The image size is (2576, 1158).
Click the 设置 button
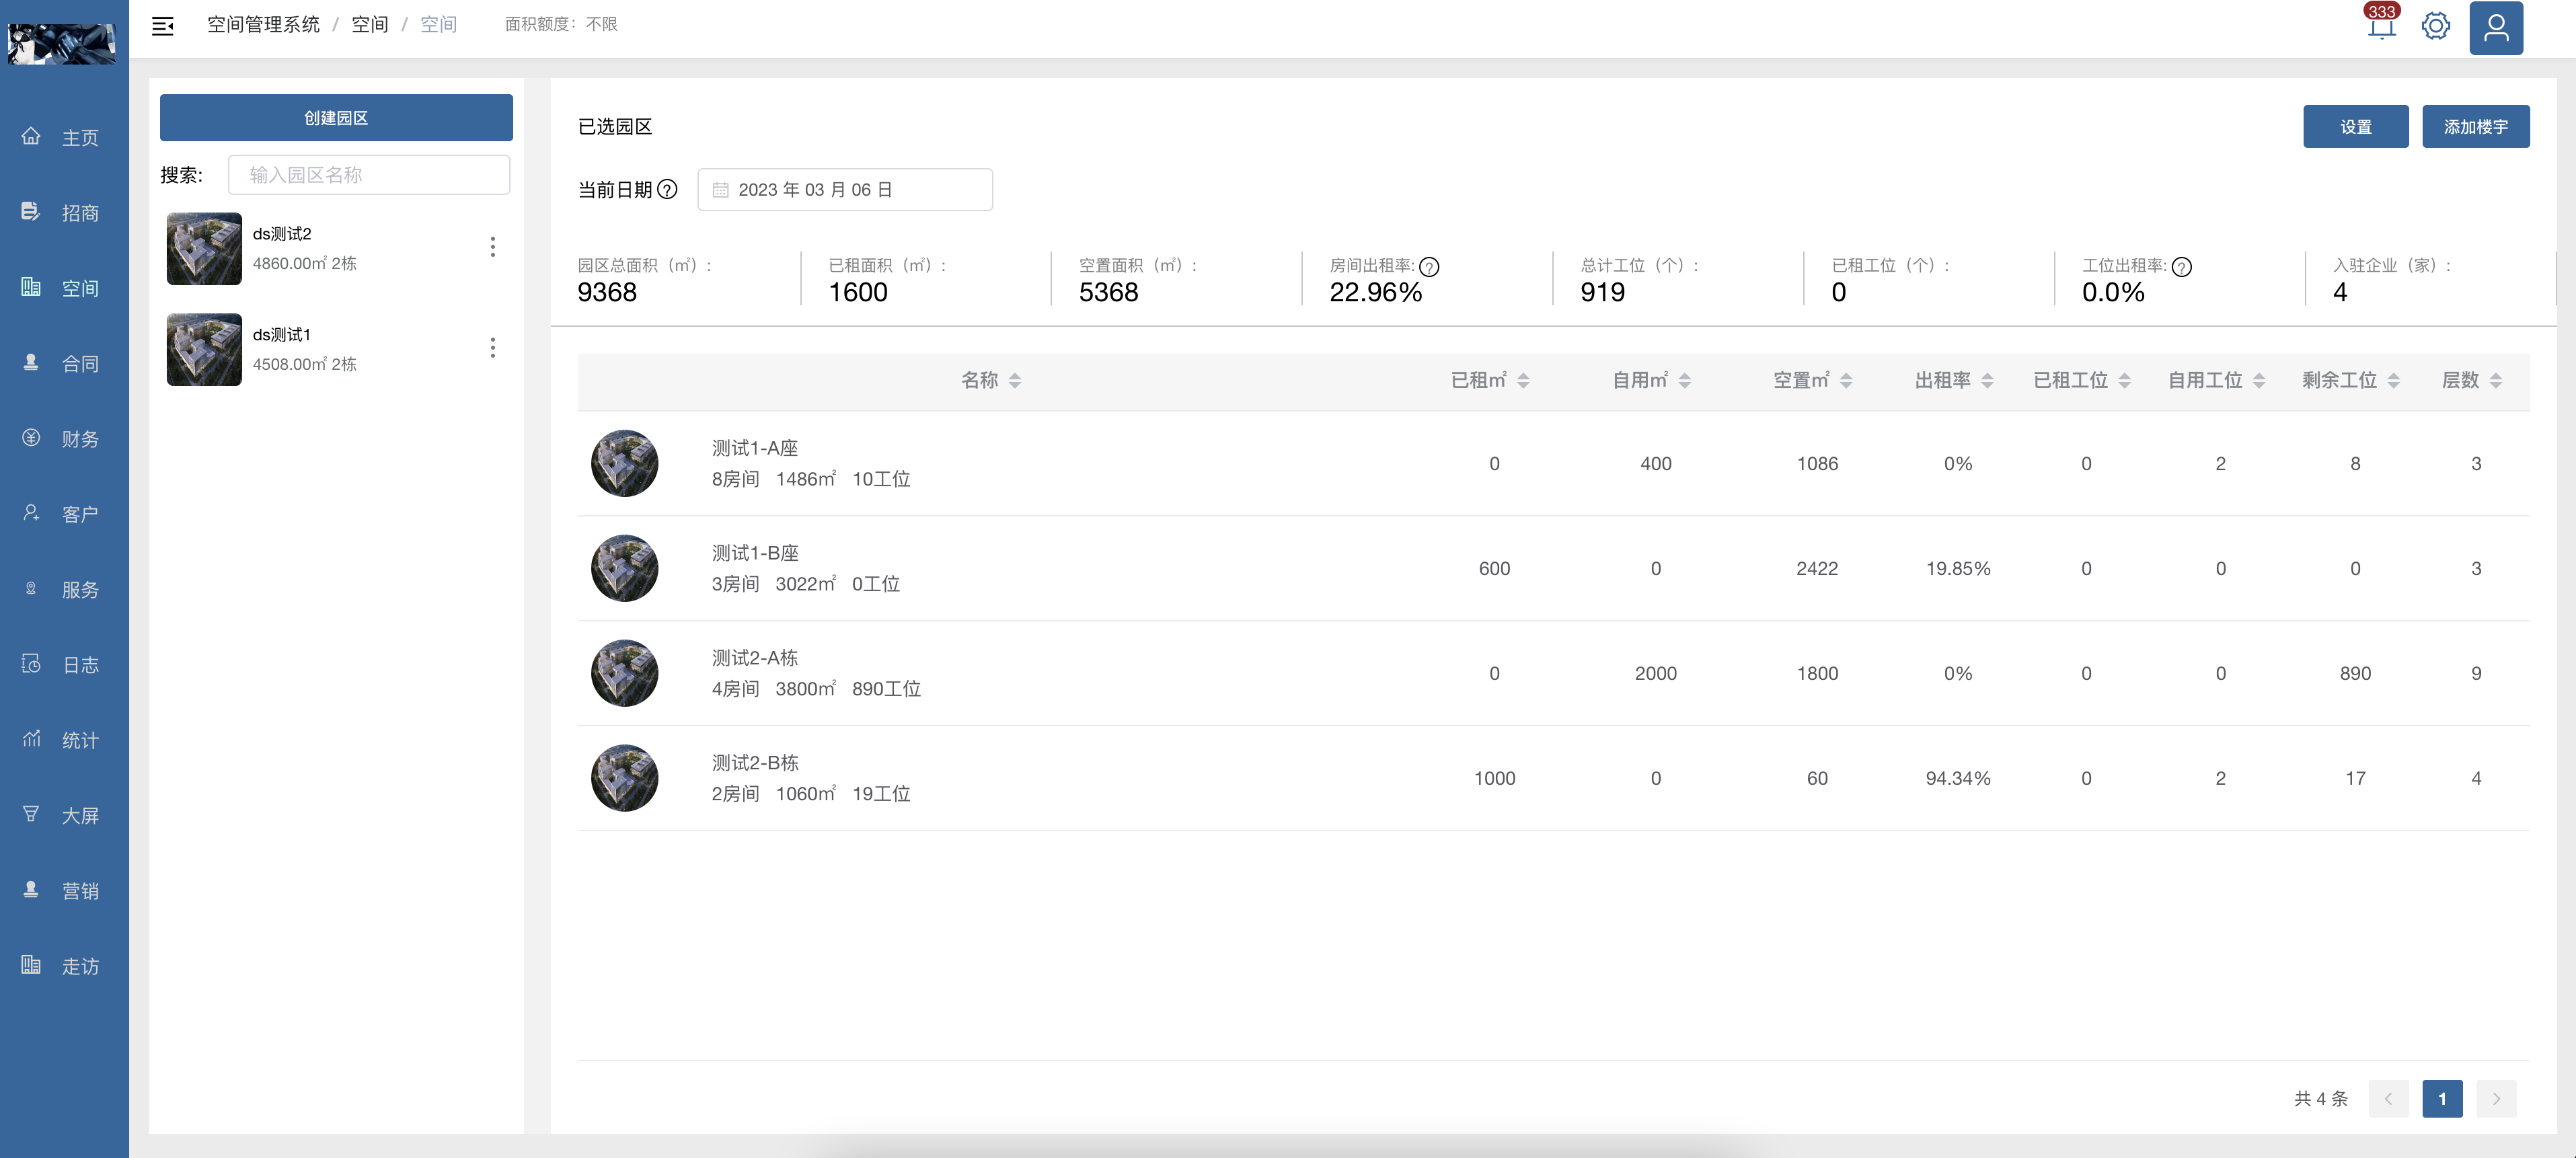tap(2355, 127)
